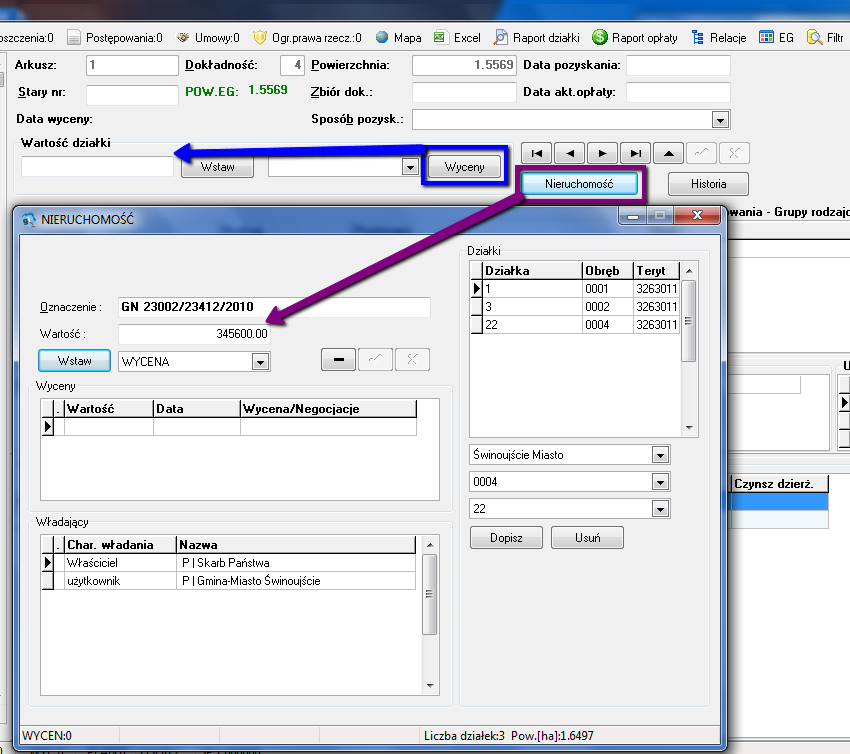Click the Czynsz dzierż. column header
This screenshot has height=754, width=850.
(780, 484)
